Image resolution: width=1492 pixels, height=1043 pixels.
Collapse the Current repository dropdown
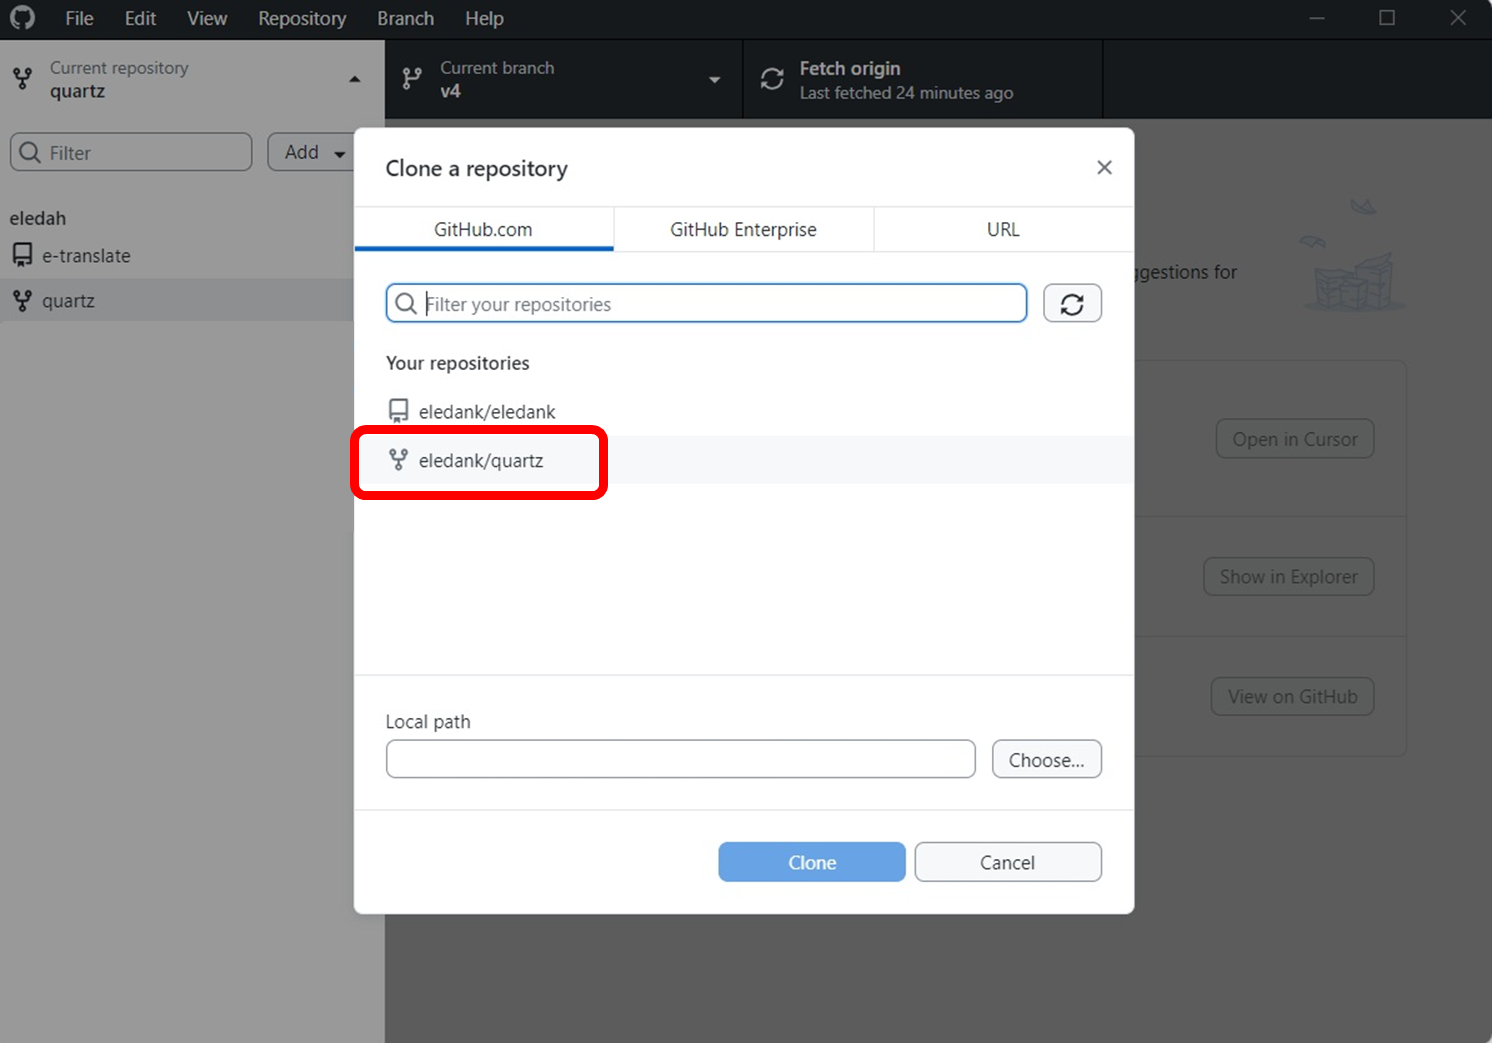coord(192,79)
